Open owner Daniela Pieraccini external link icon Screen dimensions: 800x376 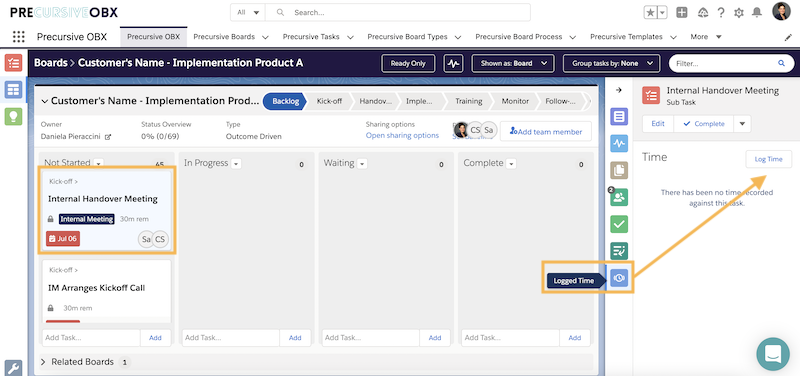[108, 137]
